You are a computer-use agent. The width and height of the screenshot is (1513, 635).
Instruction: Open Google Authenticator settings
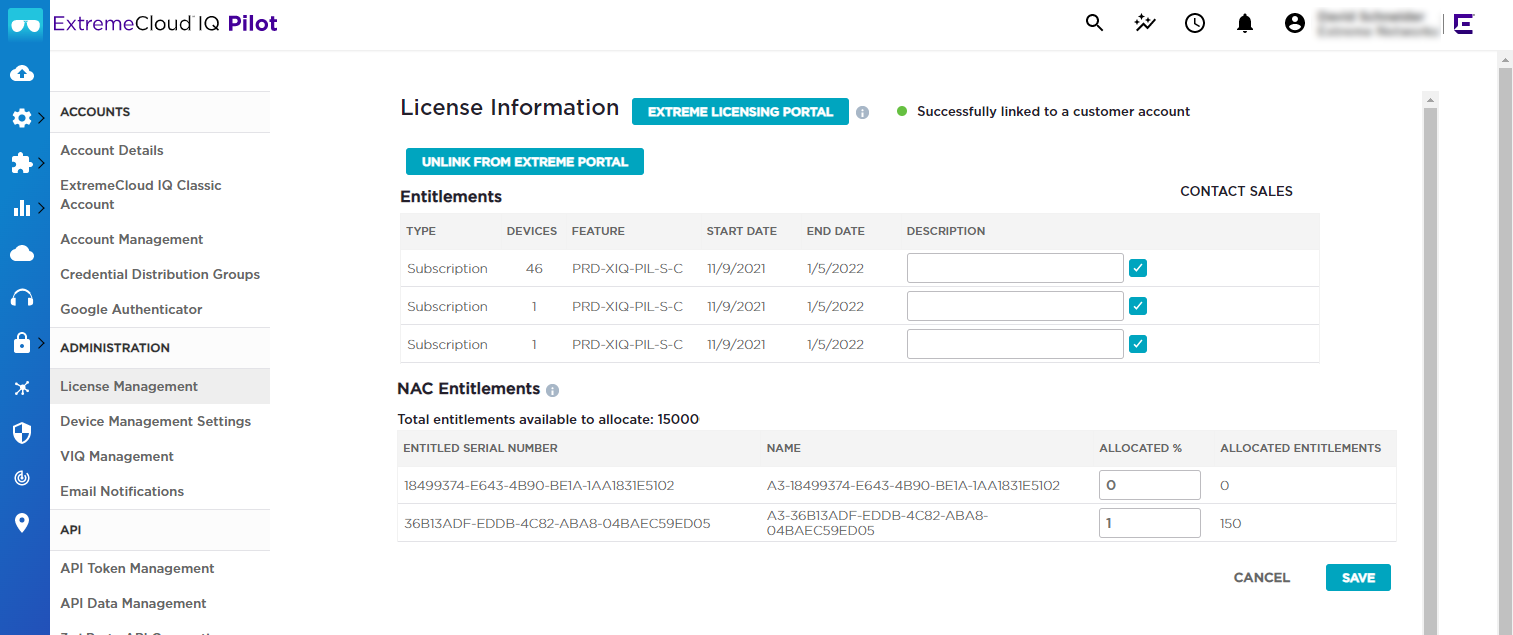click(x=131, y=309)
